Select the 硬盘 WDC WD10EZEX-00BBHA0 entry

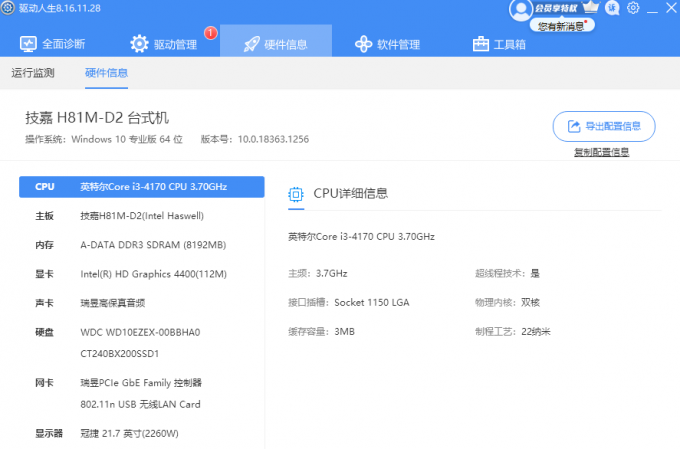pos(140,333)
